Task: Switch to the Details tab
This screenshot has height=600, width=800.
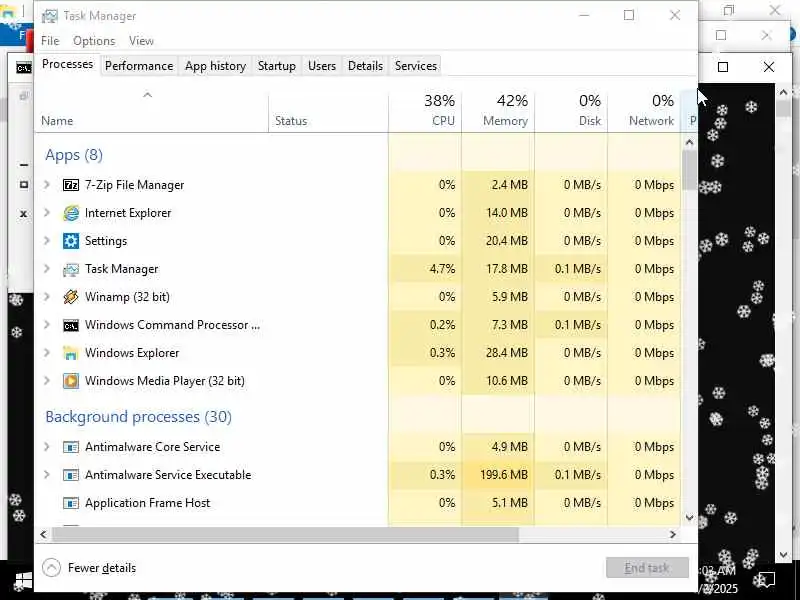Action: pyautogui.click(x=365, y=66)
